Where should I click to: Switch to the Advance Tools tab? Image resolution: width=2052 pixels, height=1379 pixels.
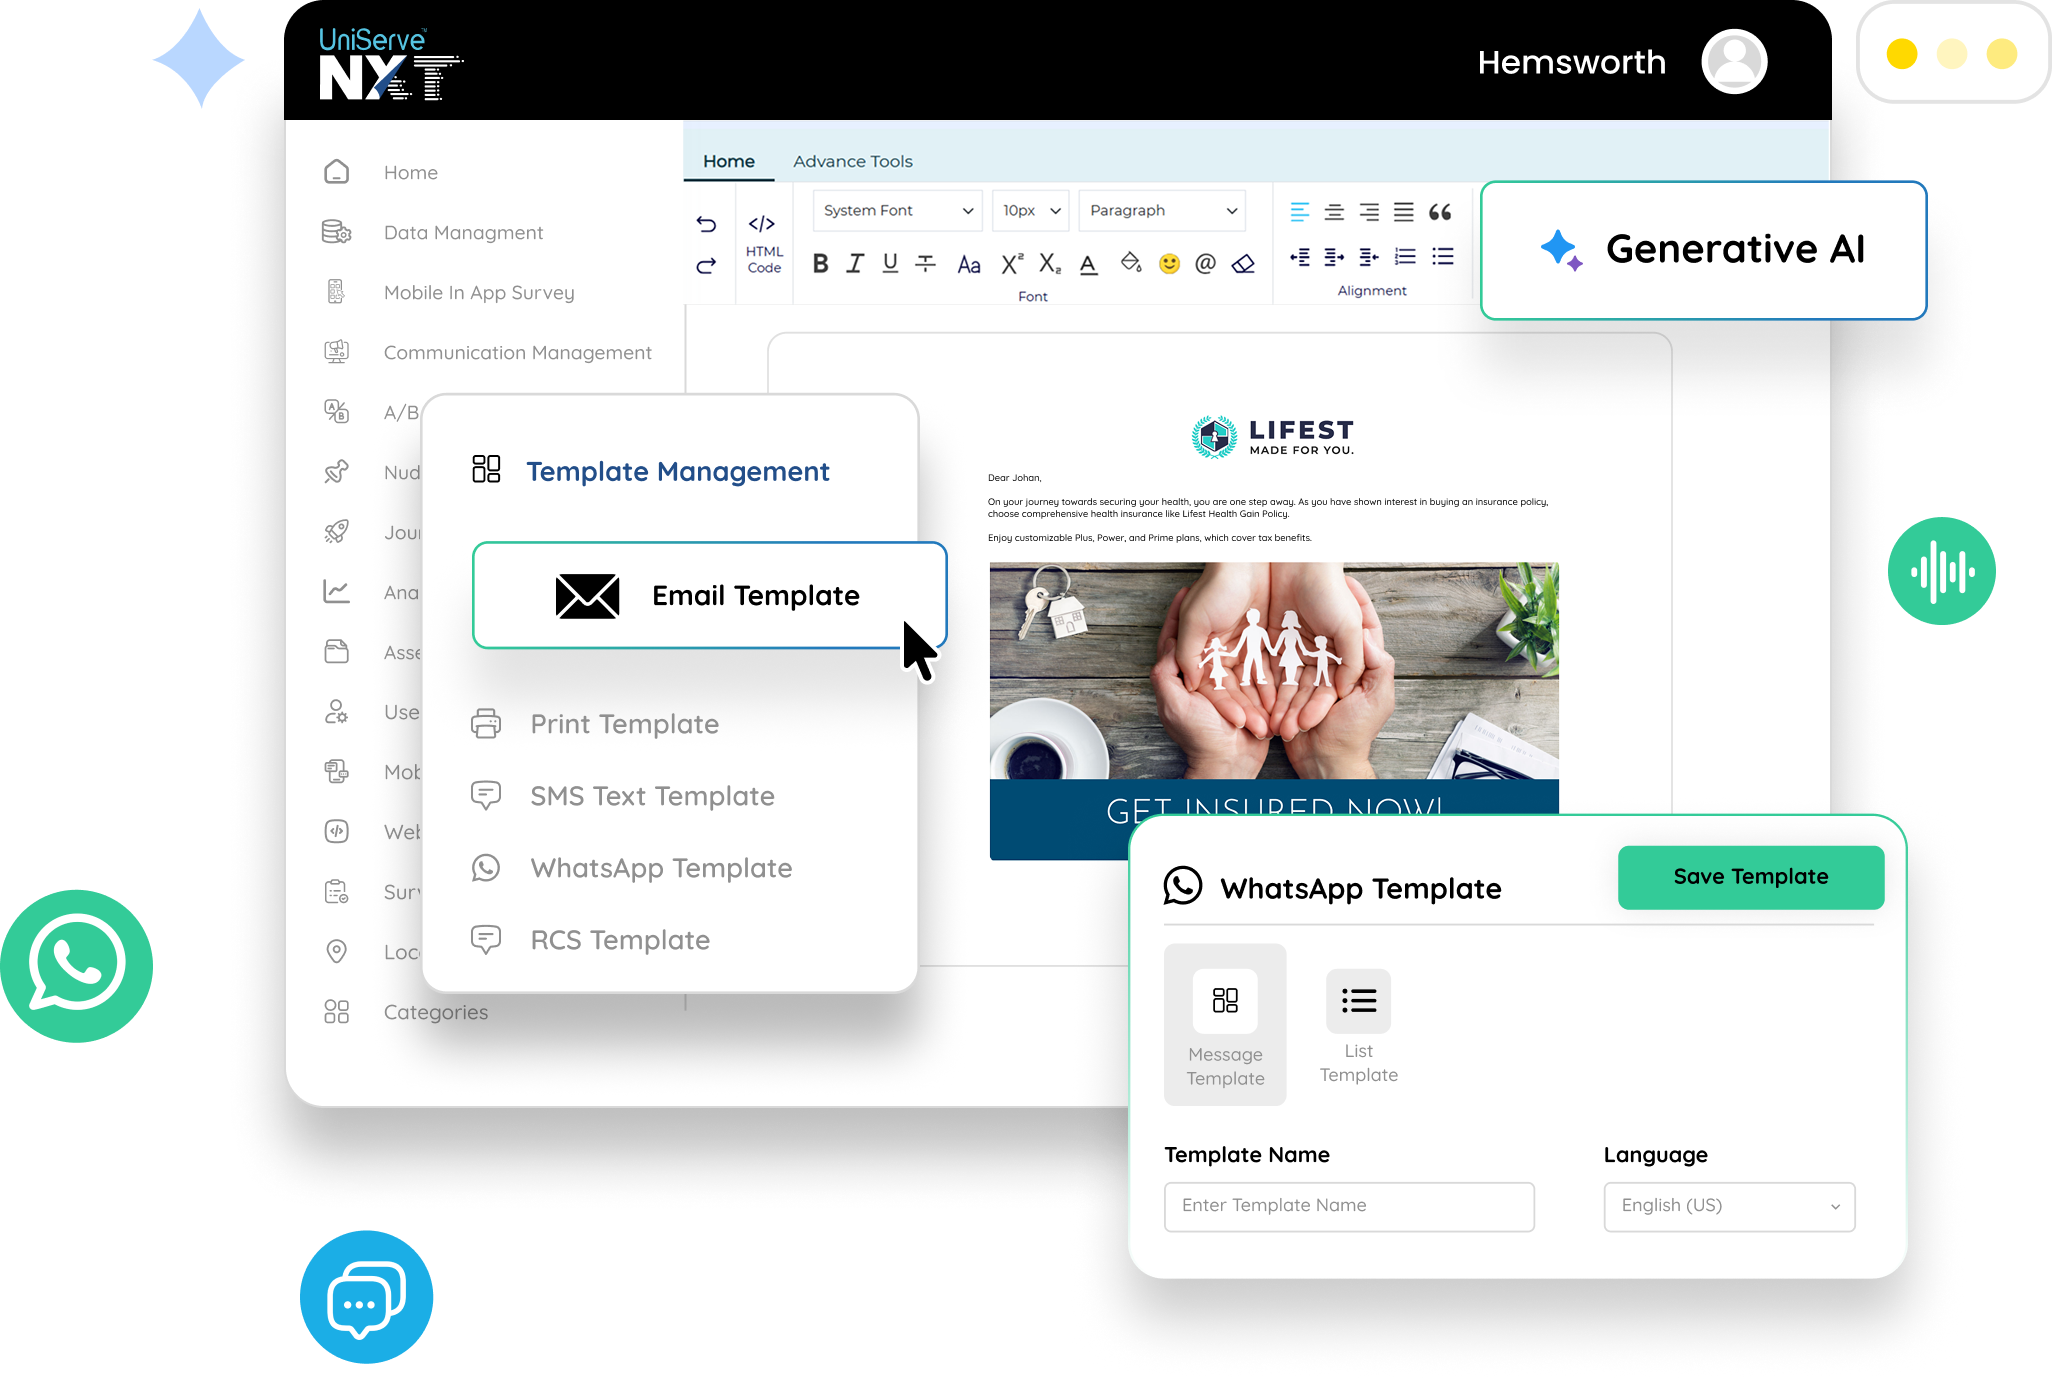click(x=852, y=161)
